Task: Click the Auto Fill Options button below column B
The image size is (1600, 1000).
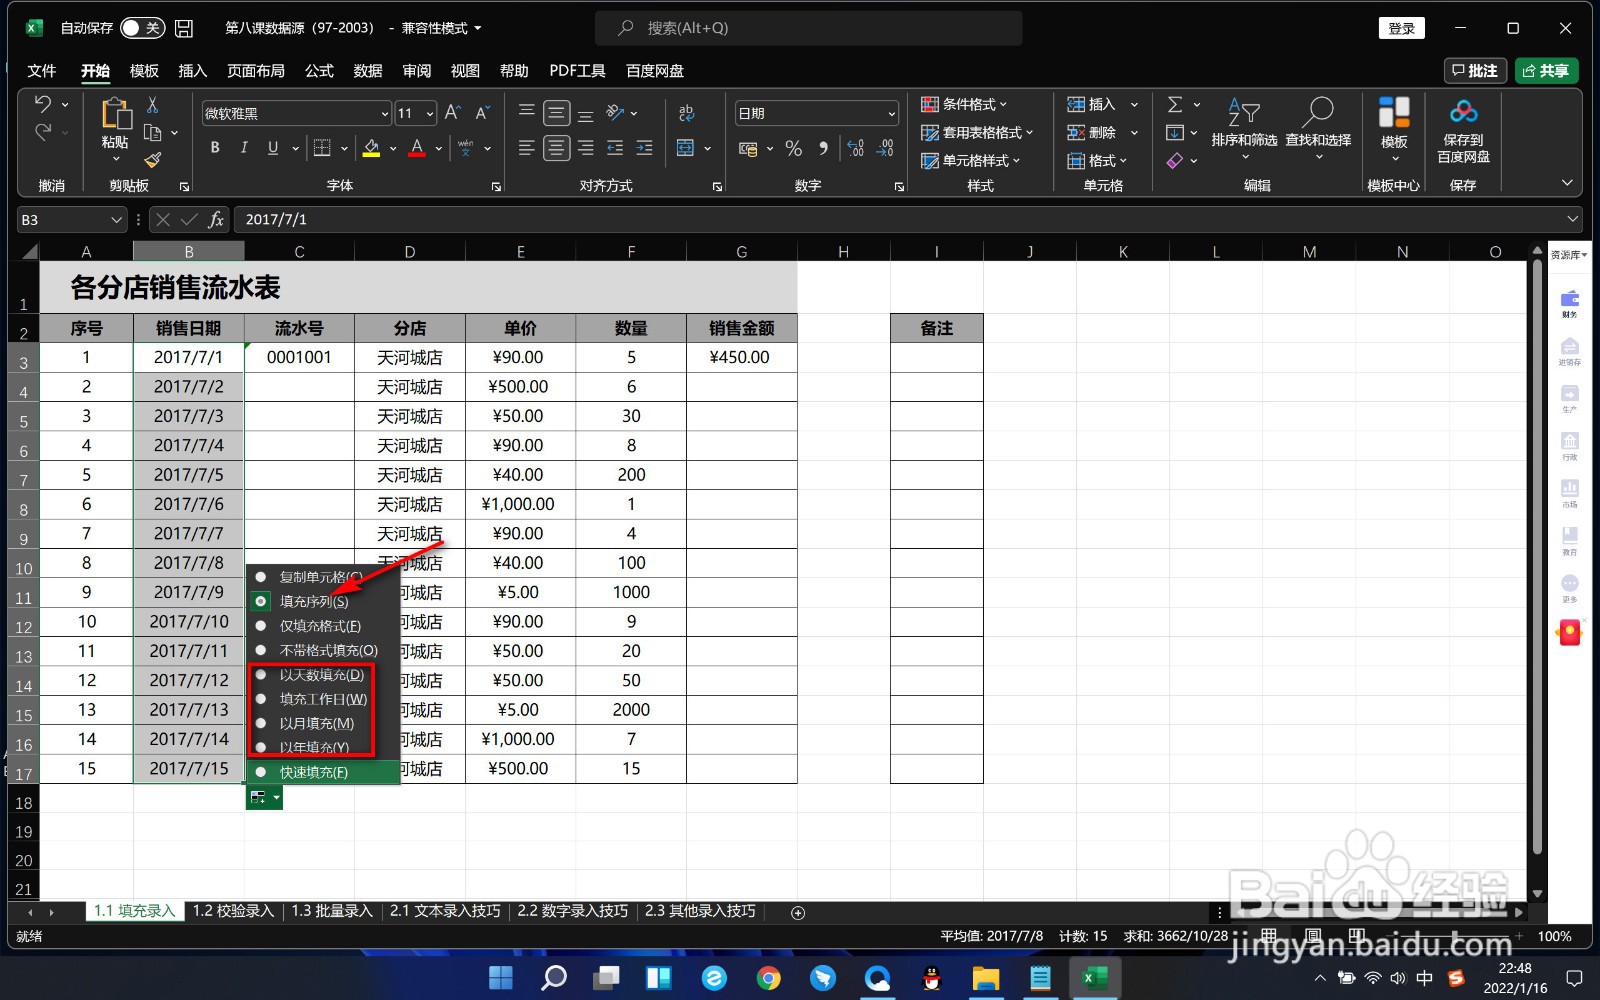Action: (264, 797)
